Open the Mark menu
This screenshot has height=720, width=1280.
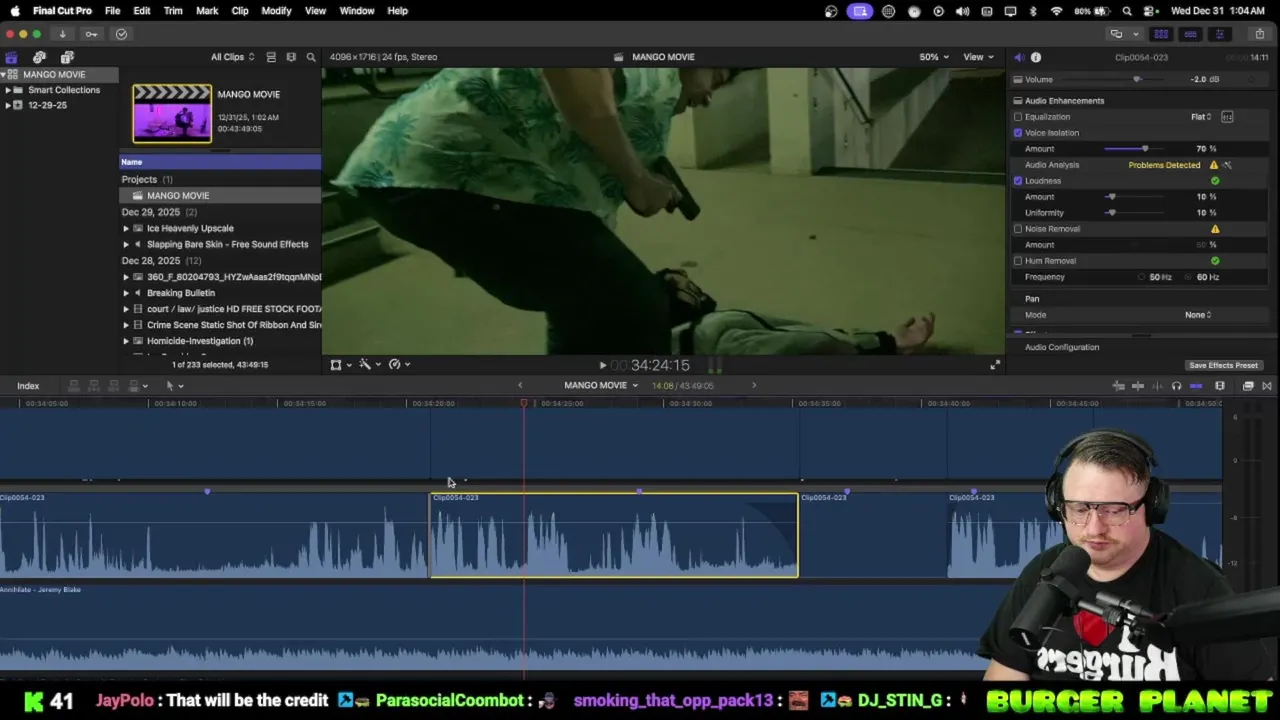pyautogui.click(x=207, y=11)
